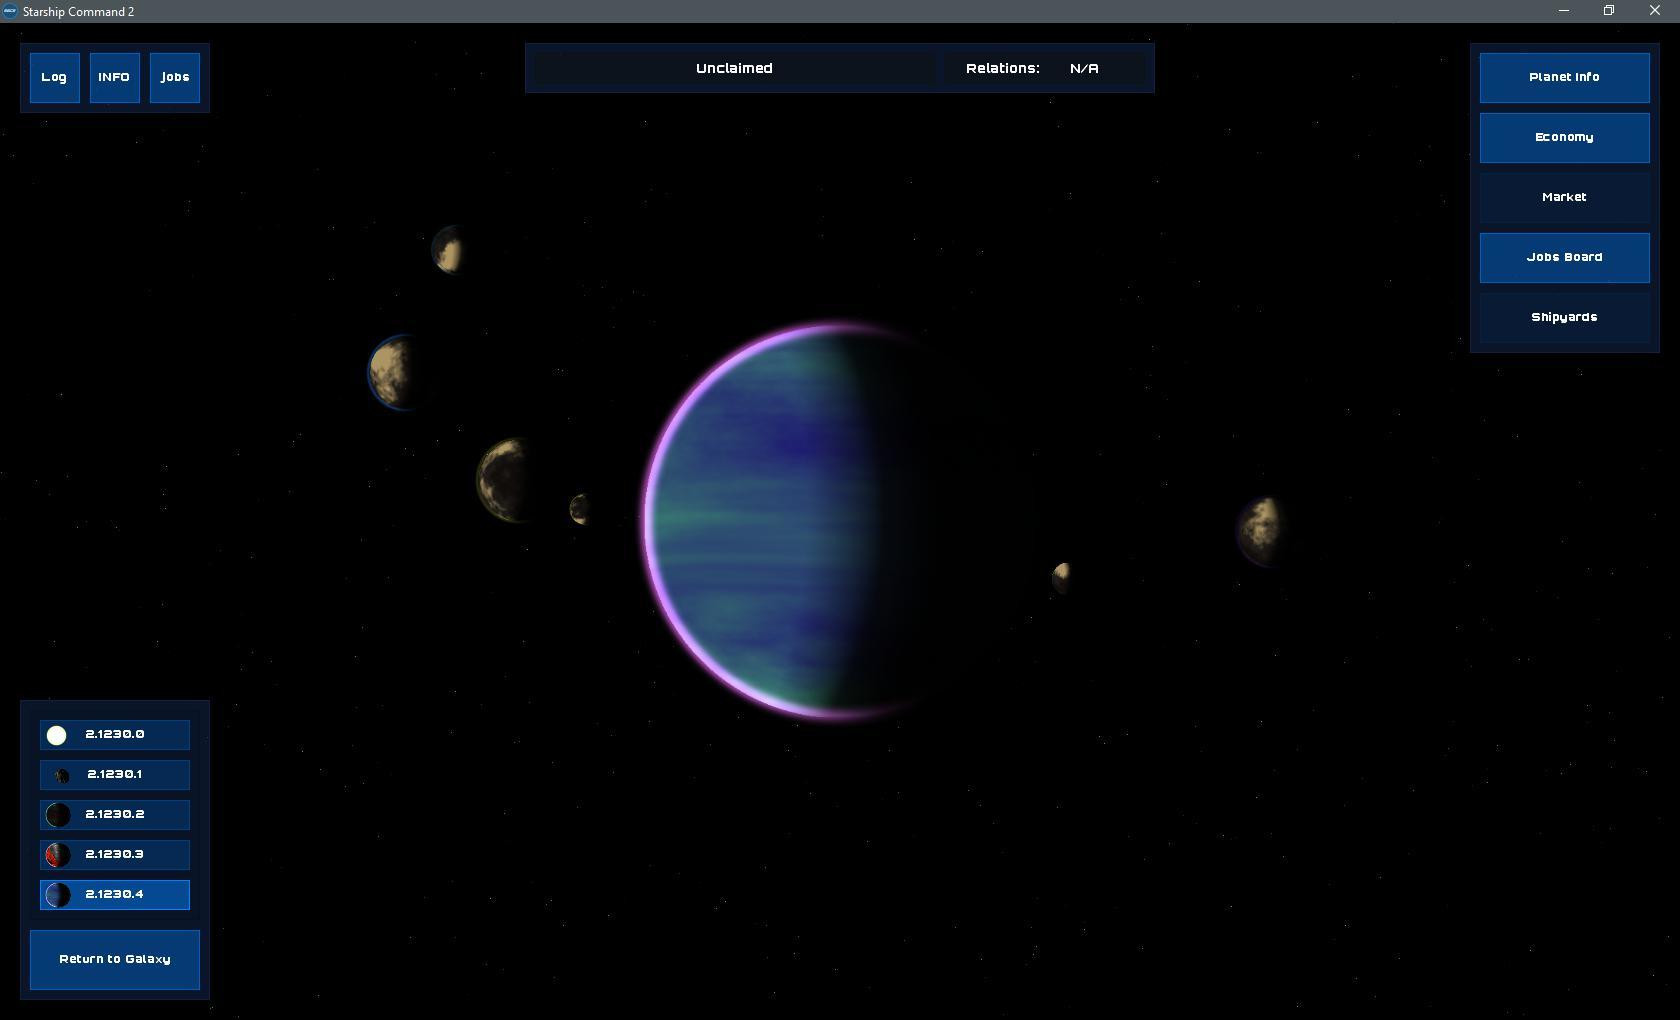This screenshot has height=1020, width=1680.
Task: Open Planet Info
Action: coord(1564,77)
